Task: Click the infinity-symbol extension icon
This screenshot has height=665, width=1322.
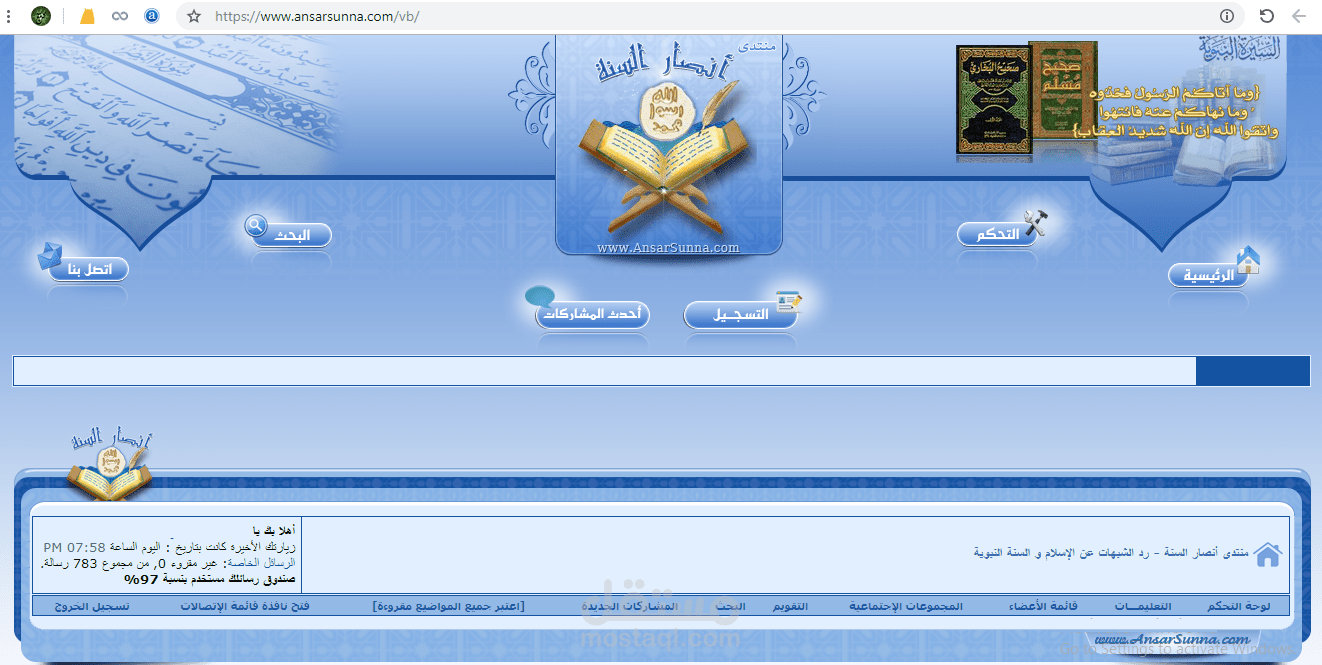Action: (120, 16)
